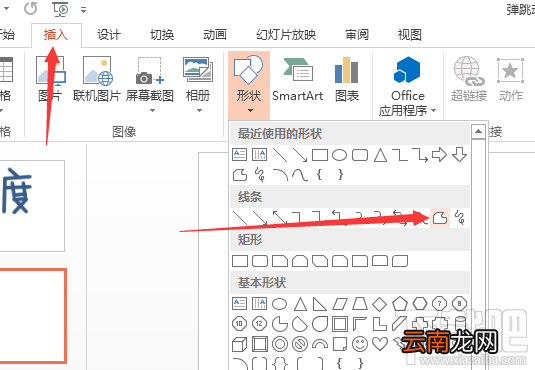The image size is (535, 370).
Task: Open the 动画 tab
Action: click(215, 35)
